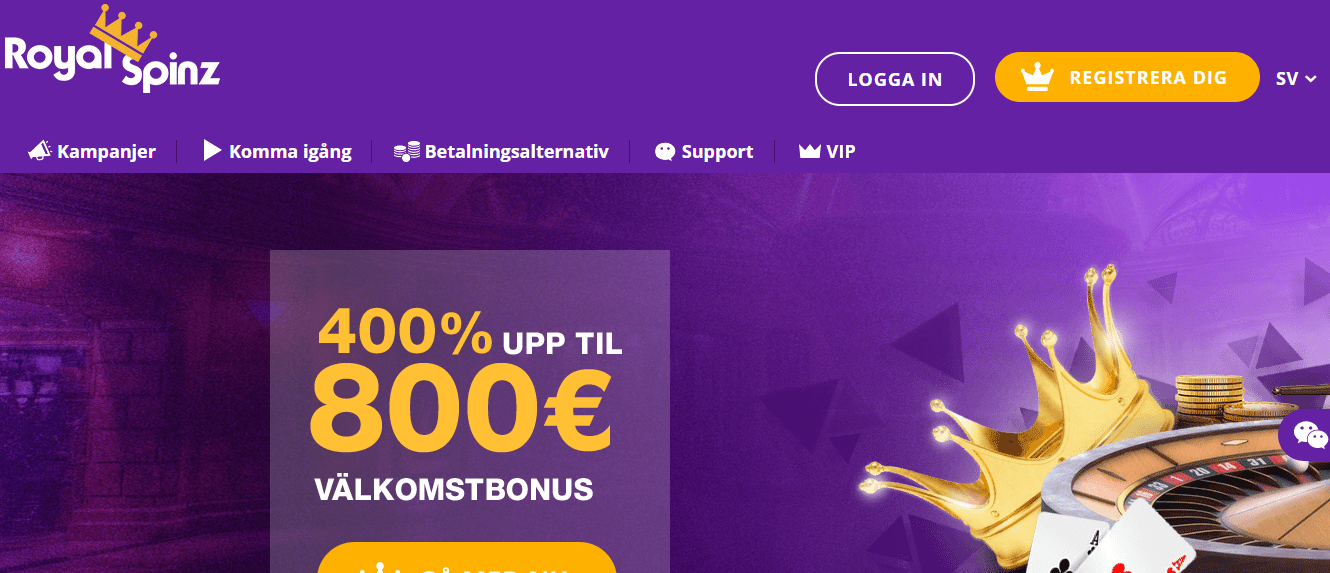The height and width of the screenshot is (573, 1330).
Task: Click the speech bubble icon beside Support
Action: [x=665, y=152]
